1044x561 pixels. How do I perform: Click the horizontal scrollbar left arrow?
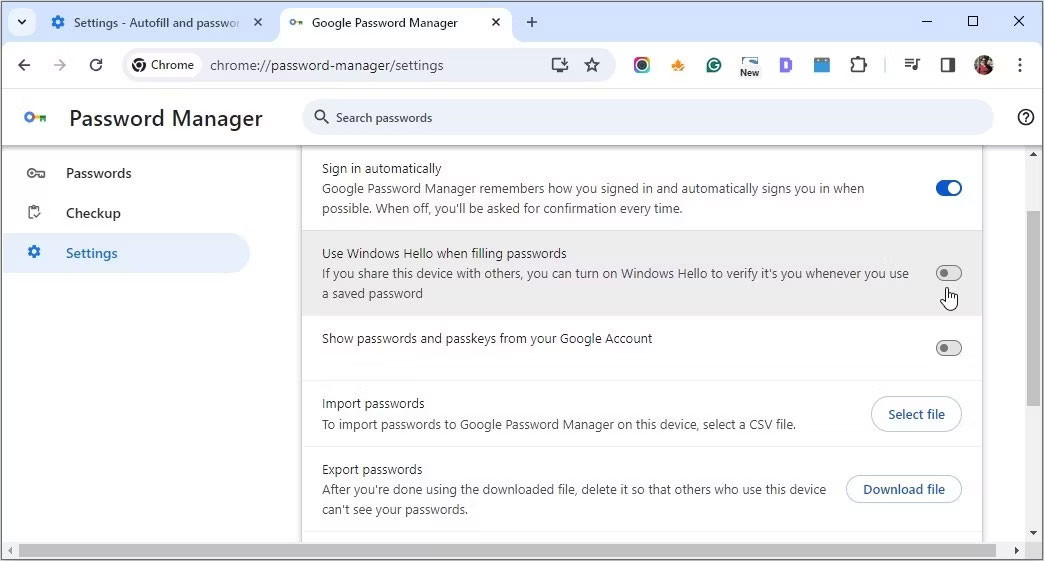[x=10, y=550]
